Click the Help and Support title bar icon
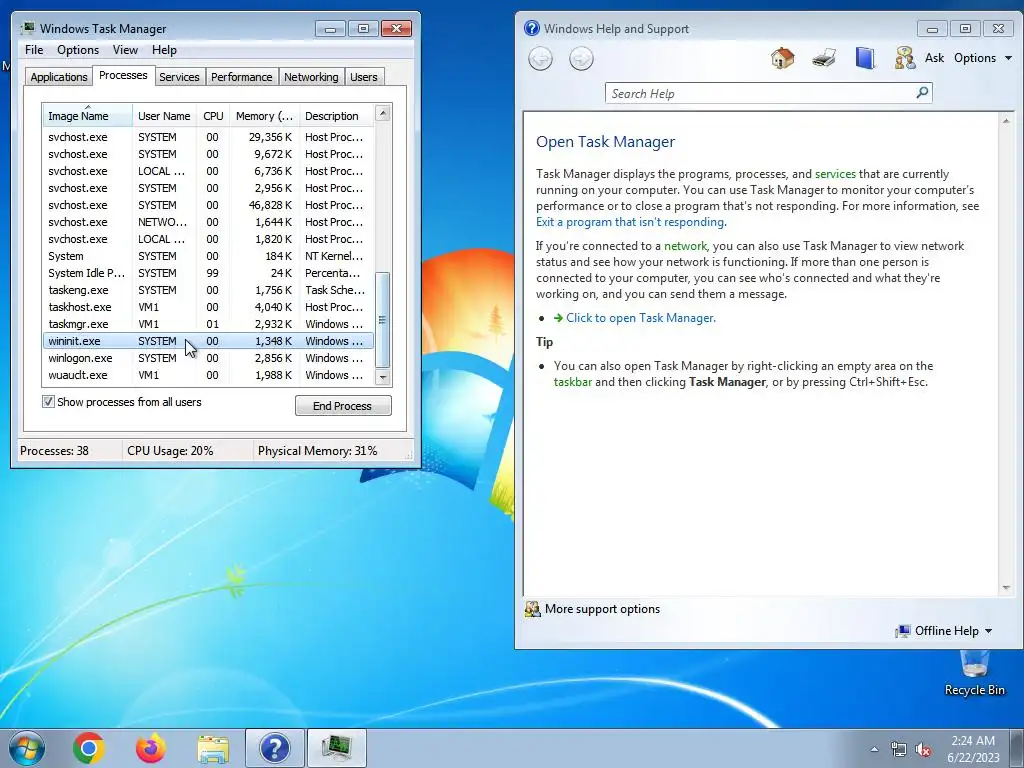The width and height of the screenshot is (1024, 768). [532, 28]
